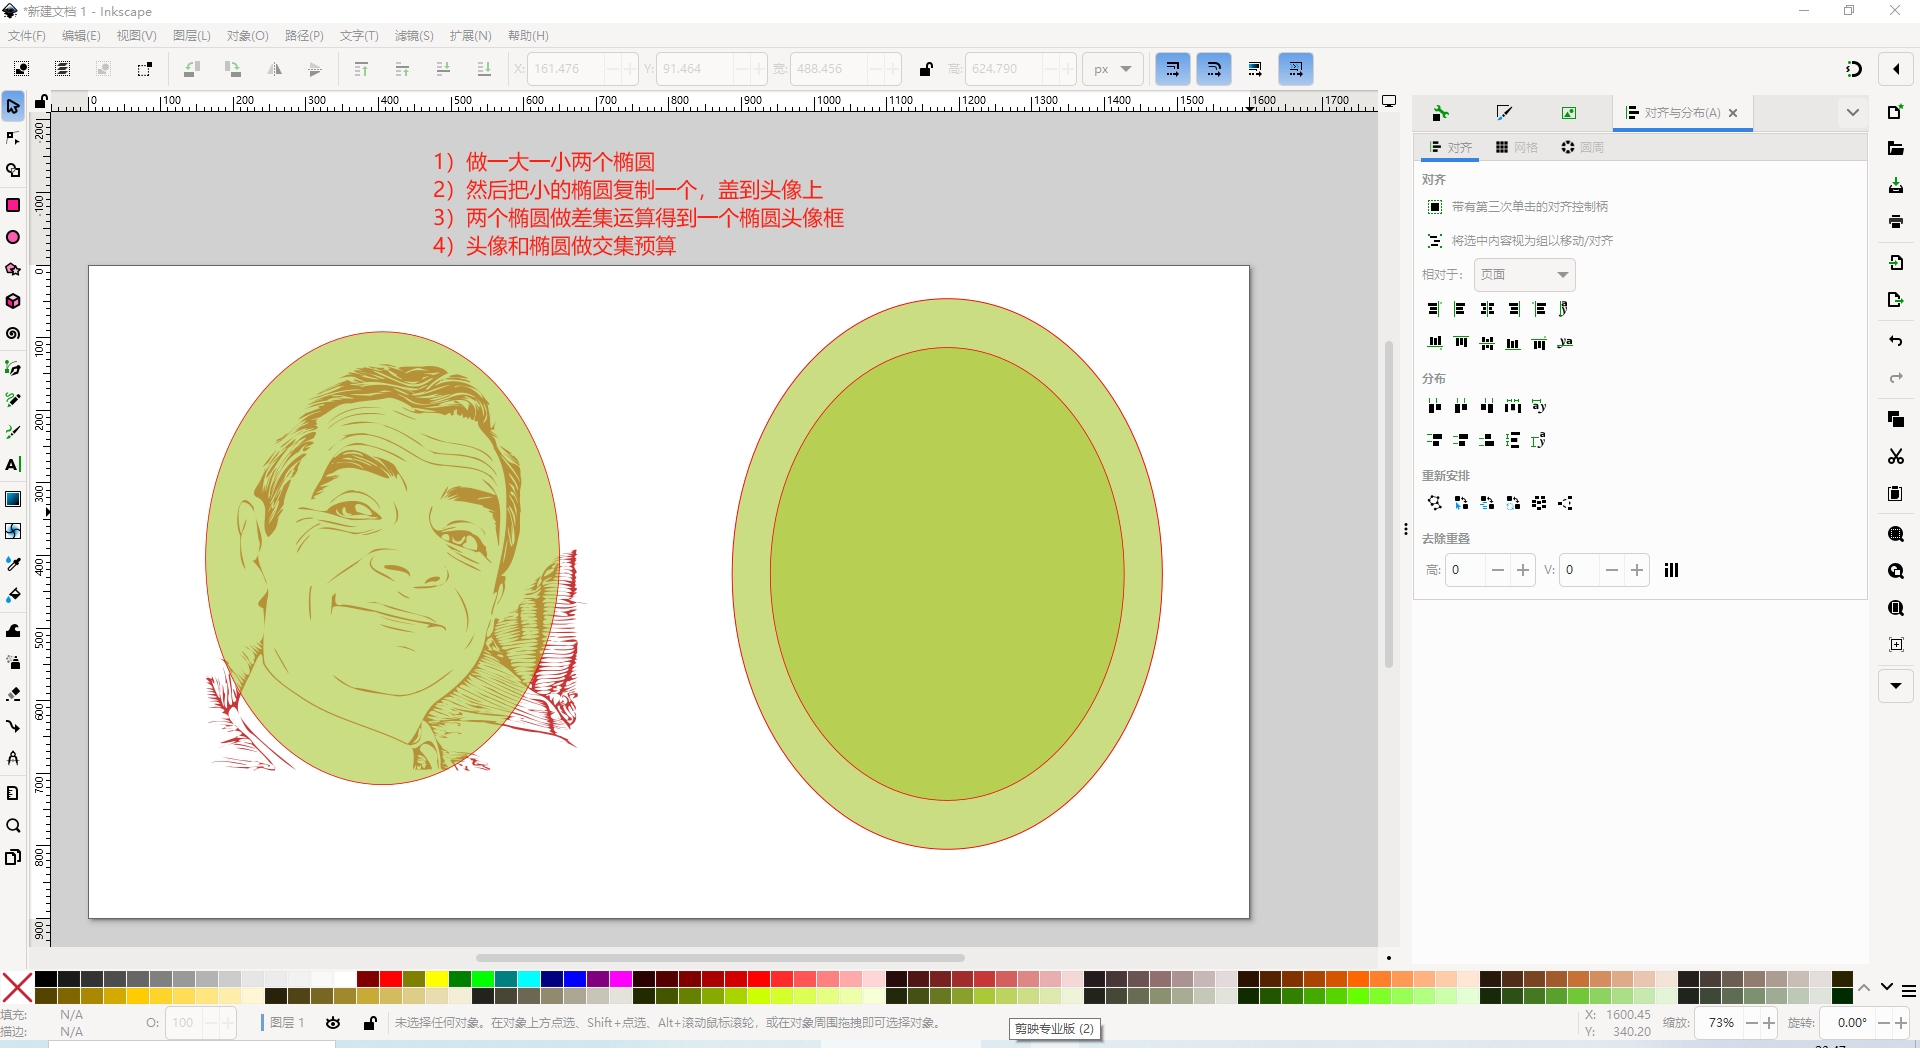The image size is (1920, 1048).
Task: Toggle layer visibility eye icon
Action: click(x=333, y=1023)
